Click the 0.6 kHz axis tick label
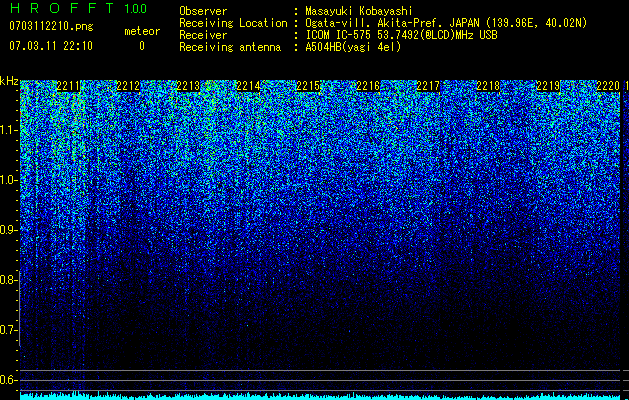 (x=8, y=380)
